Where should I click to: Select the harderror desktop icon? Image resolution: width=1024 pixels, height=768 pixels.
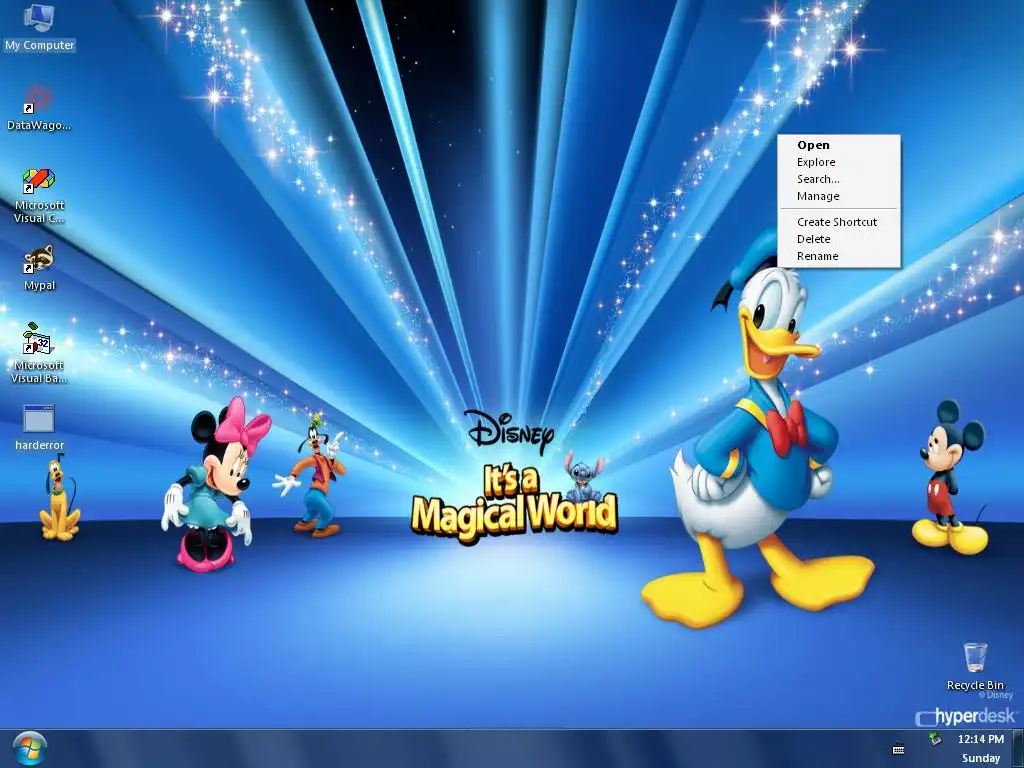pyautogui.click(x=39, y=427)
